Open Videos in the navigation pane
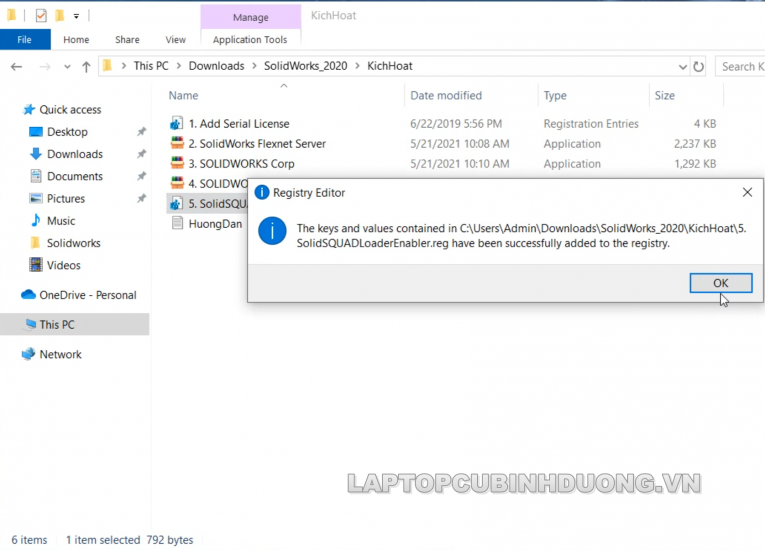Screen dimensions: 765x550 tap(64, 265)
